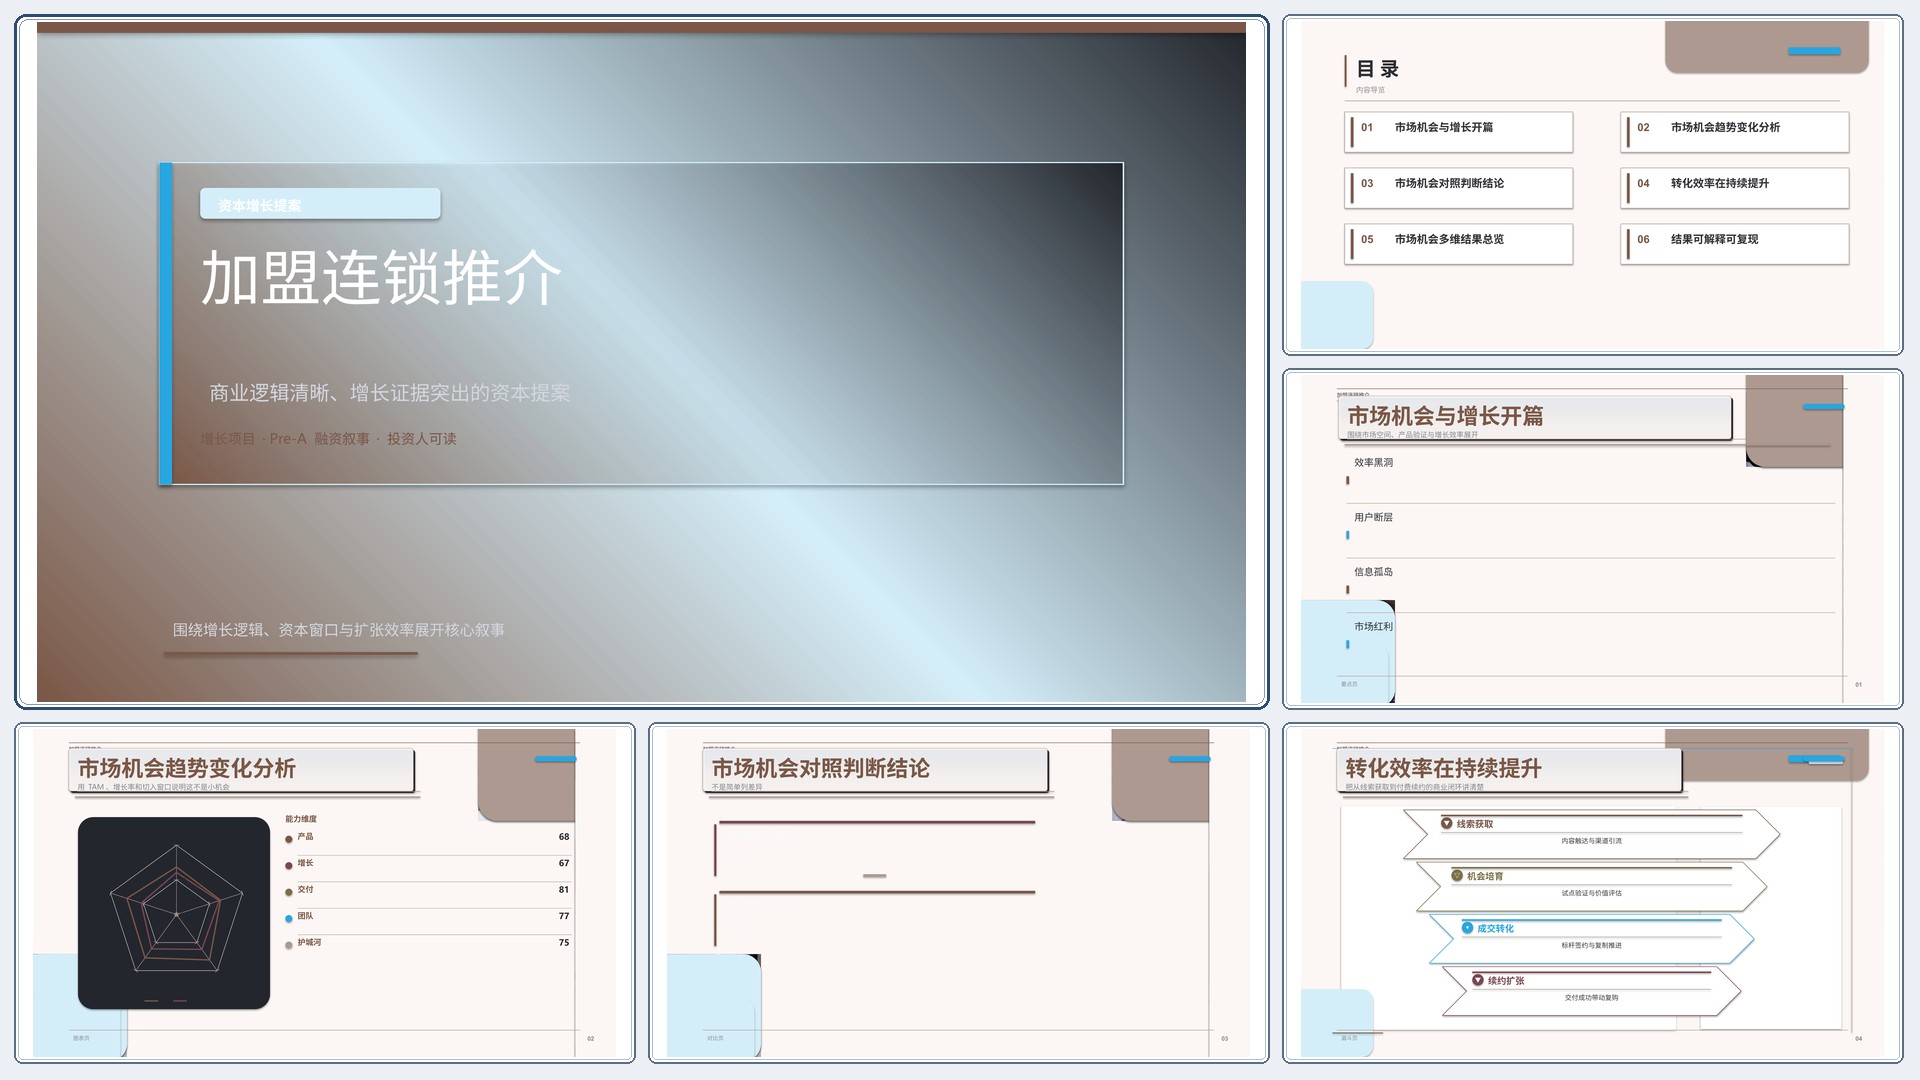Click the legend dot next to 护城河
Image resolution: width=1920 pixels, height=1080 pixels.
pos(289,945)
